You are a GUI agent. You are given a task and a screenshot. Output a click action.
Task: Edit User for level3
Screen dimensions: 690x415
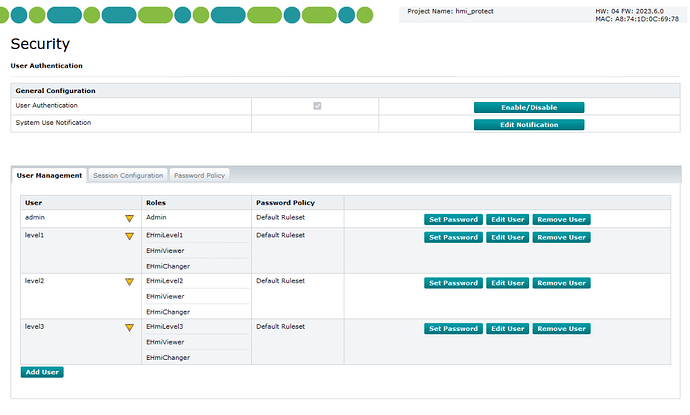[507, 328]
